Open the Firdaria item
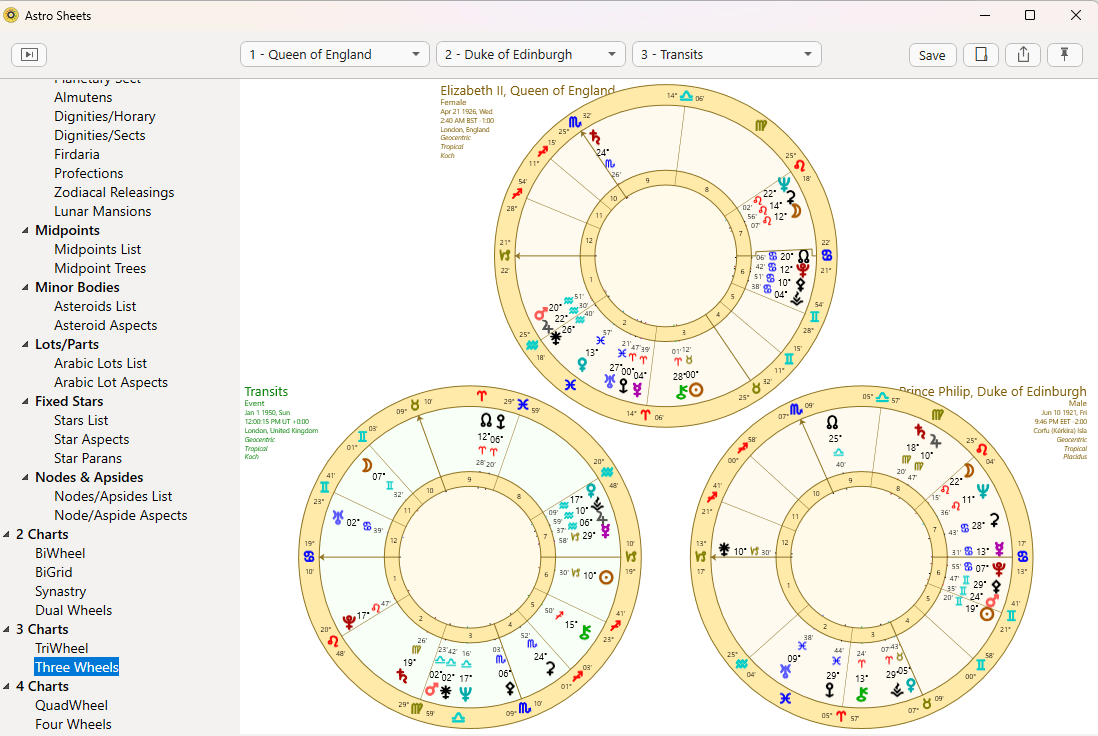 (77, 154)
